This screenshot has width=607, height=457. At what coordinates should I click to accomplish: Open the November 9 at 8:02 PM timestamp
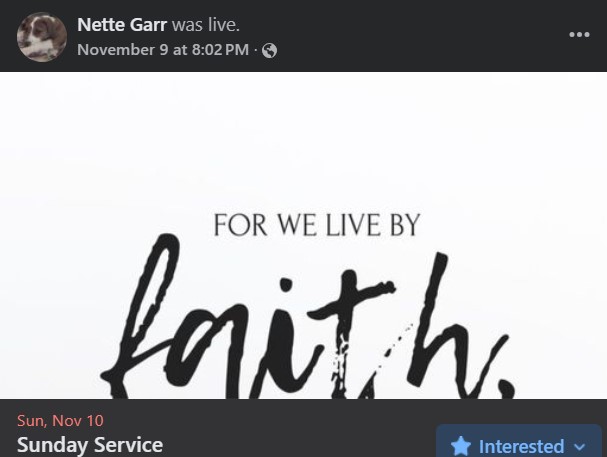point(163,50)
